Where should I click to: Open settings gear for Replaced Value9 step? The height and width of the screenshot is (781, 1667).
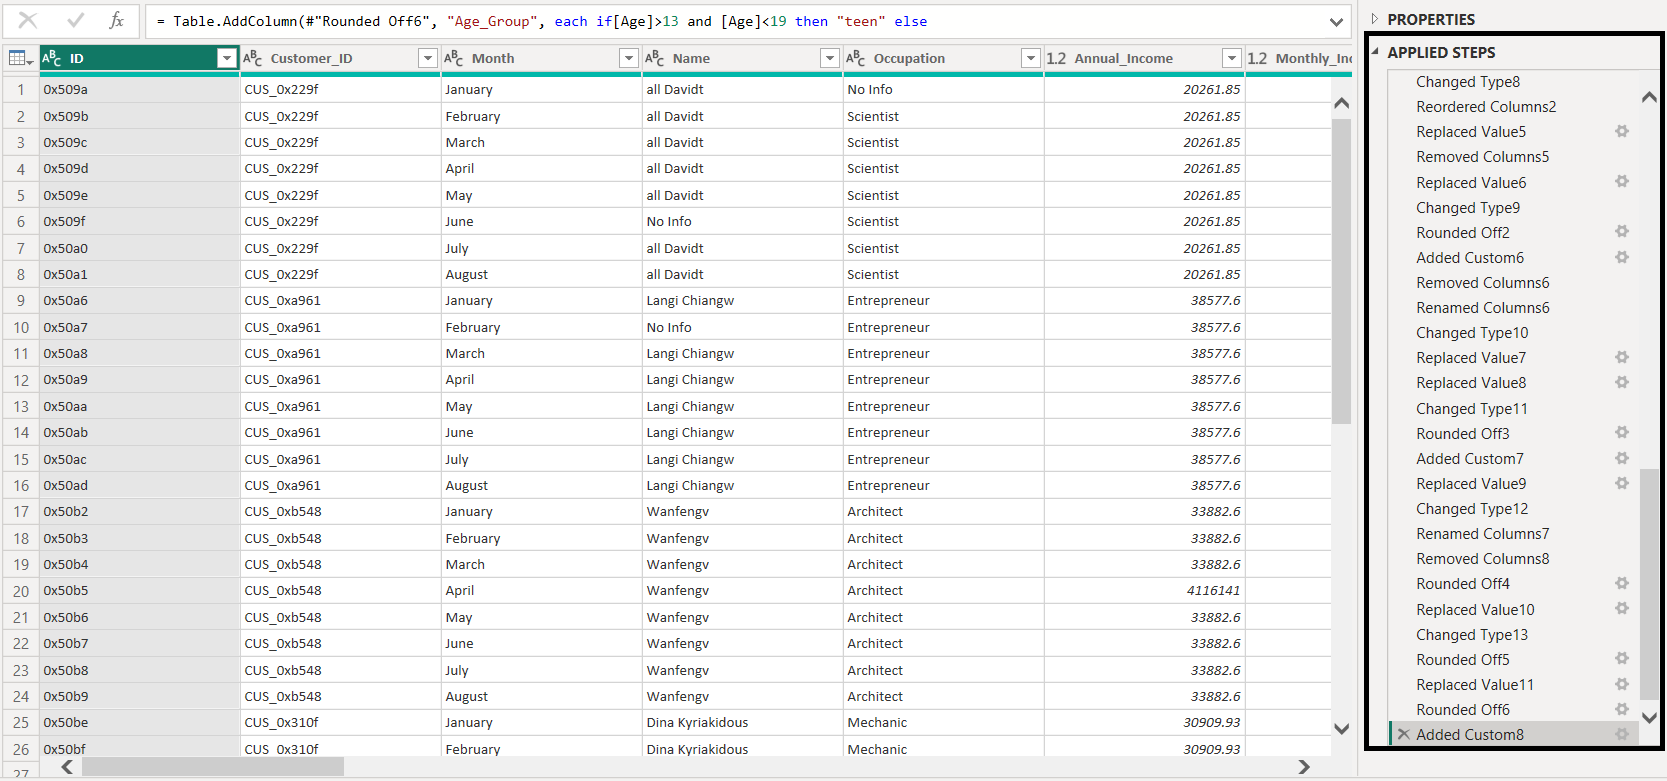[x=1622, y=483]
